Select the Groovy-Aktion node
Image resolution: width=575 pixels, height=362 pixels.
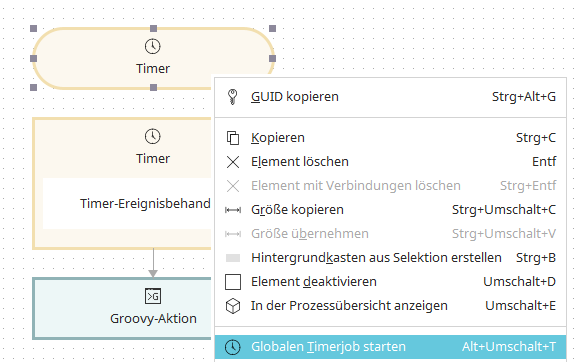click(122, 308)
